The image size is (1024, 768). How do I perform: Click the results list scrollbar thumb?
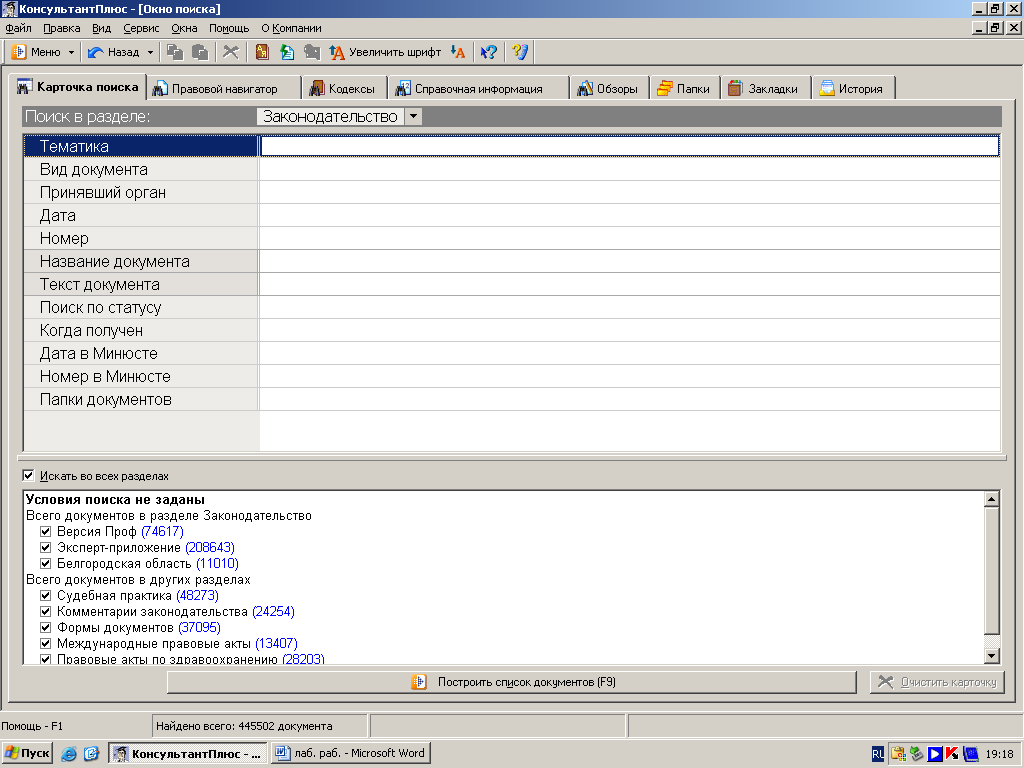point(991,571)
